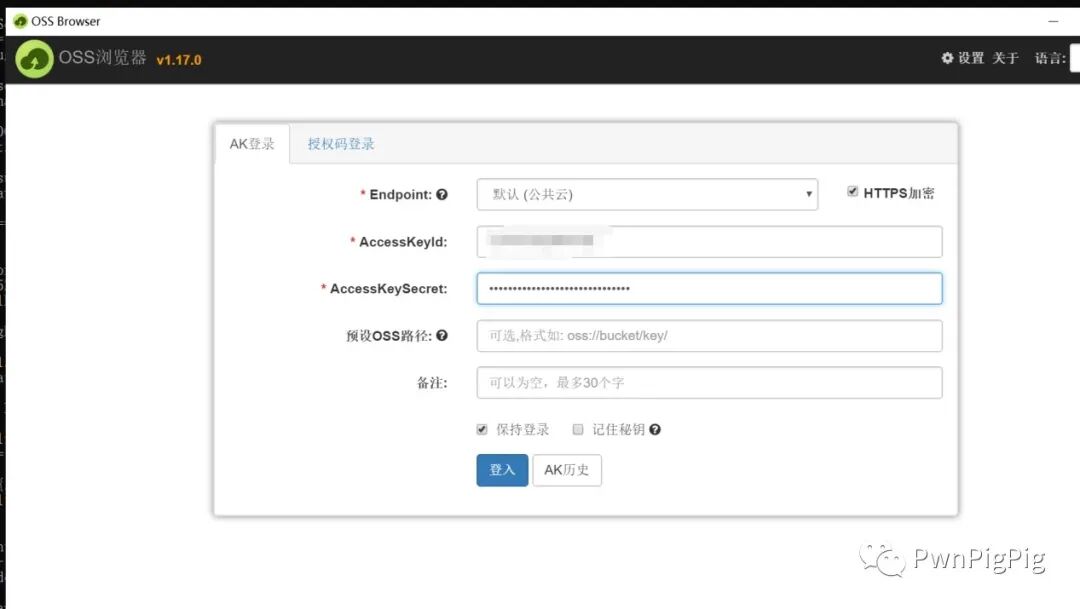This screenshot has width=1080, height=609.
Task: Open the AK历史 history button
Action: (567, 470)
